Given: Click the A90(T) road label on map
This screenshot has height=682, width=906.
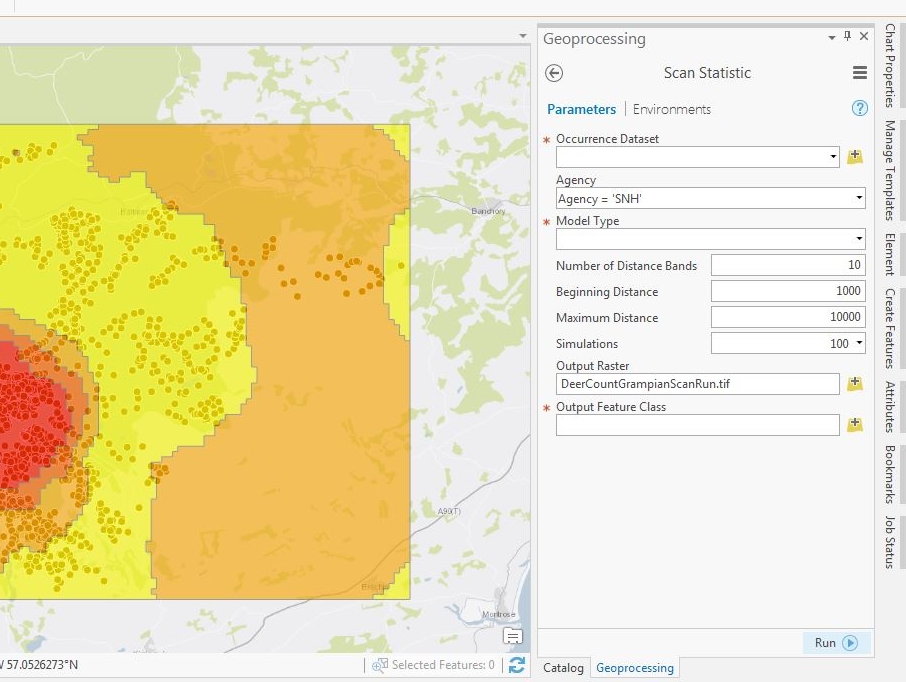Looking at the screenshot, I should pos(449,512).
